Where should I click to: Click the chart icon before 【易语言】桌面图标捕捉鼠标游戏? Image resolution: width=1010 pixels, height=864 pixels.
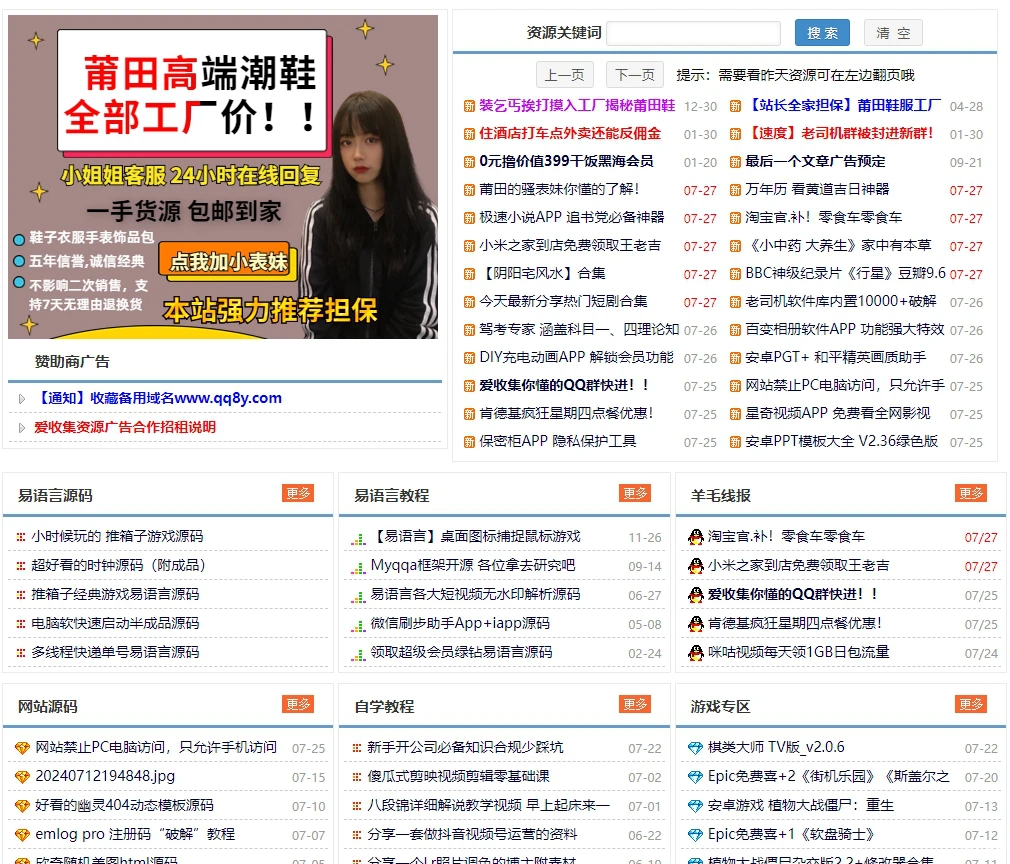[x=357, y=536]
